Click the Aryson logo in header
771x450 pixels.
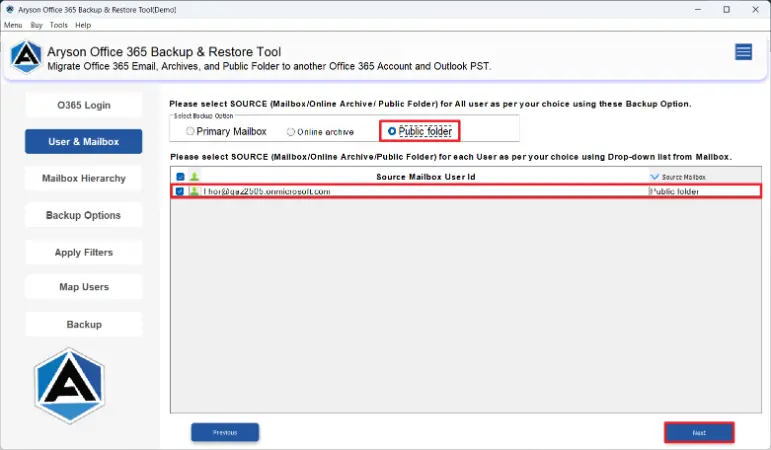pos(26,58)
